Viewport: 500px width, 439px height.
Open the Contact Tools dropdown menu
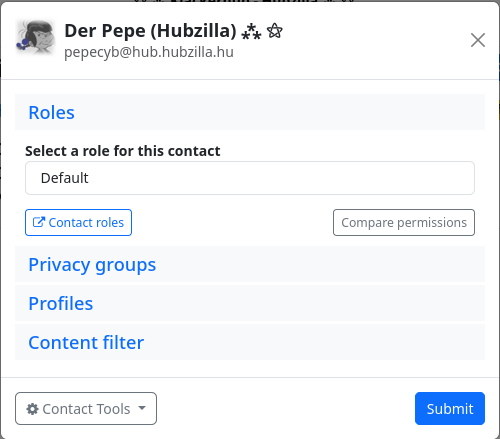coord(86,408)
